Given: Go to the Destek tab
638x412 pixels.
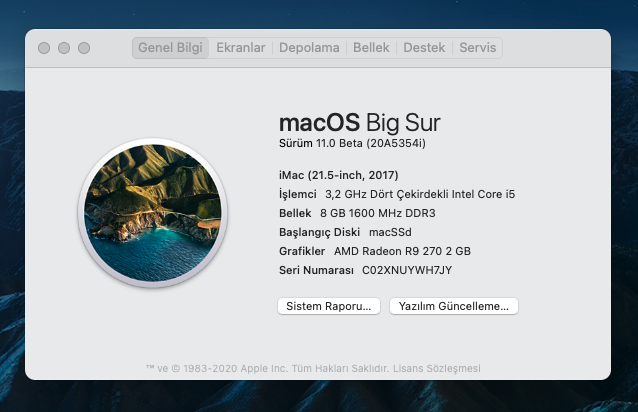Looking at the screenshot, I should (x=424, y=48).
